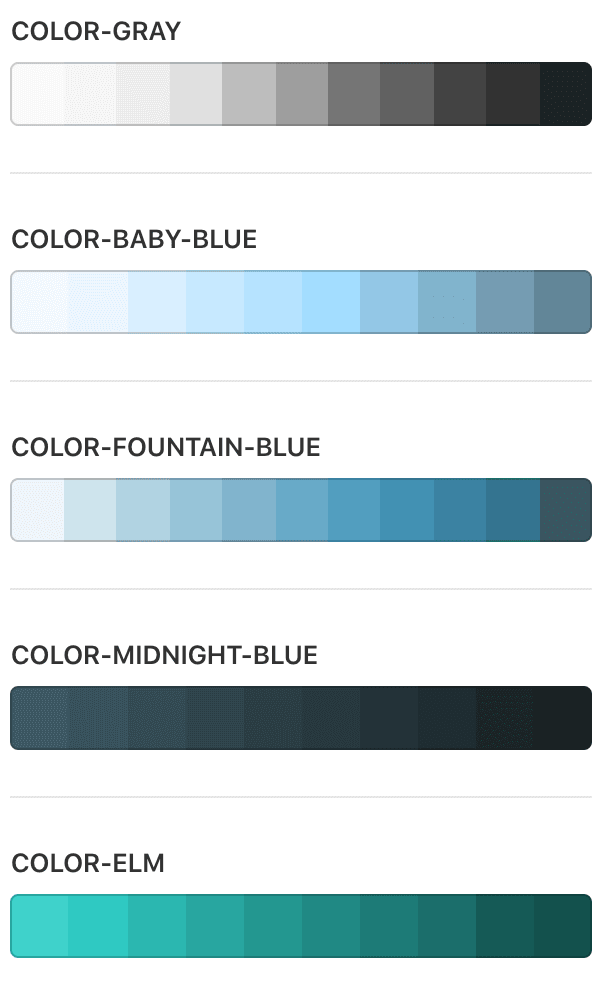This screenshot has width=610, height=988.
Task: Click the sixth swatch in COLOR-BABY-BLUE row
Action: point(330,302)
